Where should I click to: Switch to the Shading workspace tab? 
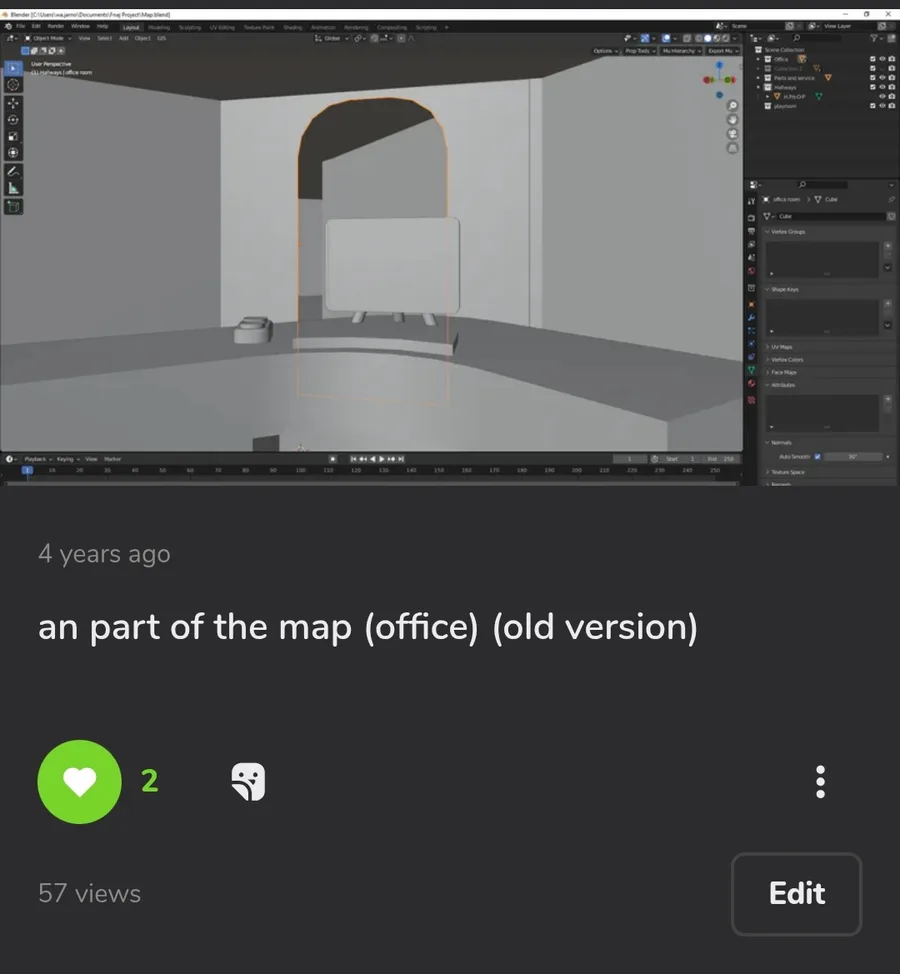pos(293,27)
